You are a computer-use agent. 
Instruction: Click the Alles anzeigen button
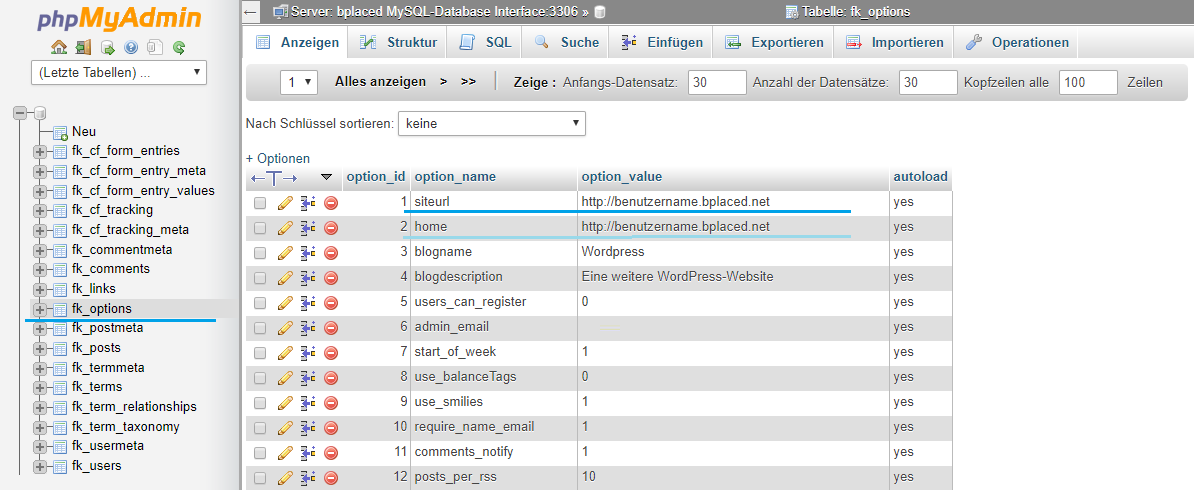coord(380,82)
